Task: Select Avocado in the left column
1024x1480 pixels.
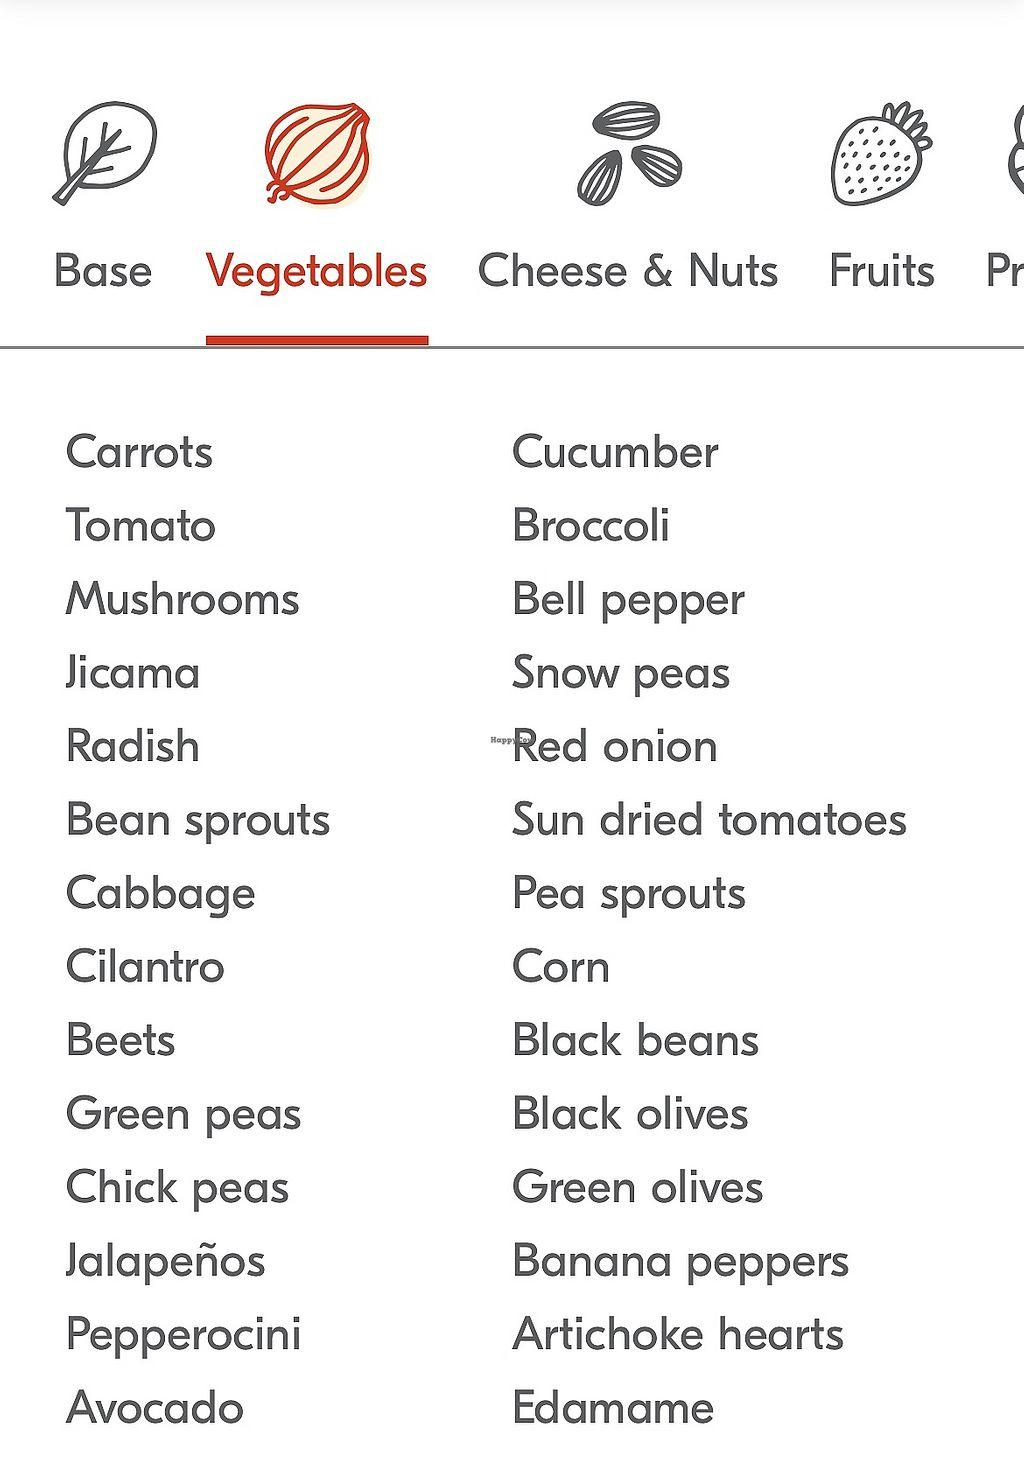Action: 155,1408
